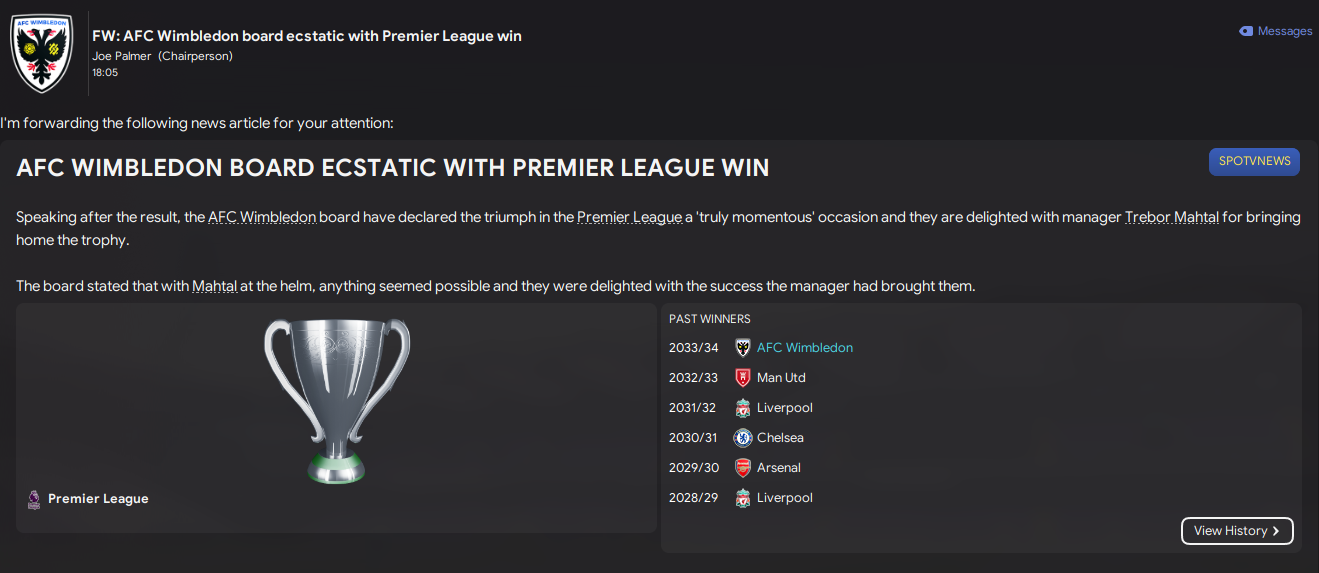Click the 2028/29 Liverpool club badge
The width and height of the screenshot is (1319, 573).
coord(742,498)
